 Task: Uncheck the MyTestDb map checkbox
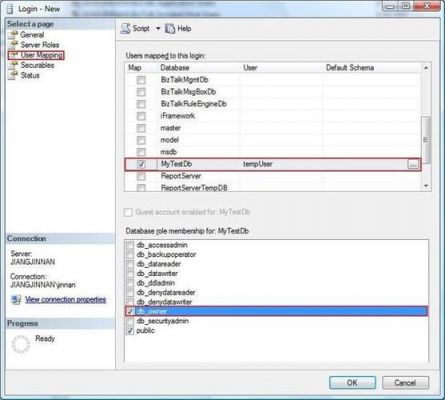point(141,164)
